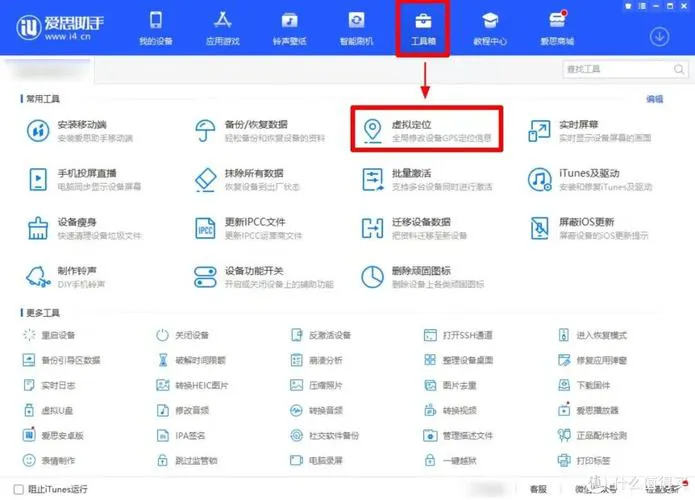Open 图片去重 tool
Viewport: 695px width, 500px height.
click(450, 385)
